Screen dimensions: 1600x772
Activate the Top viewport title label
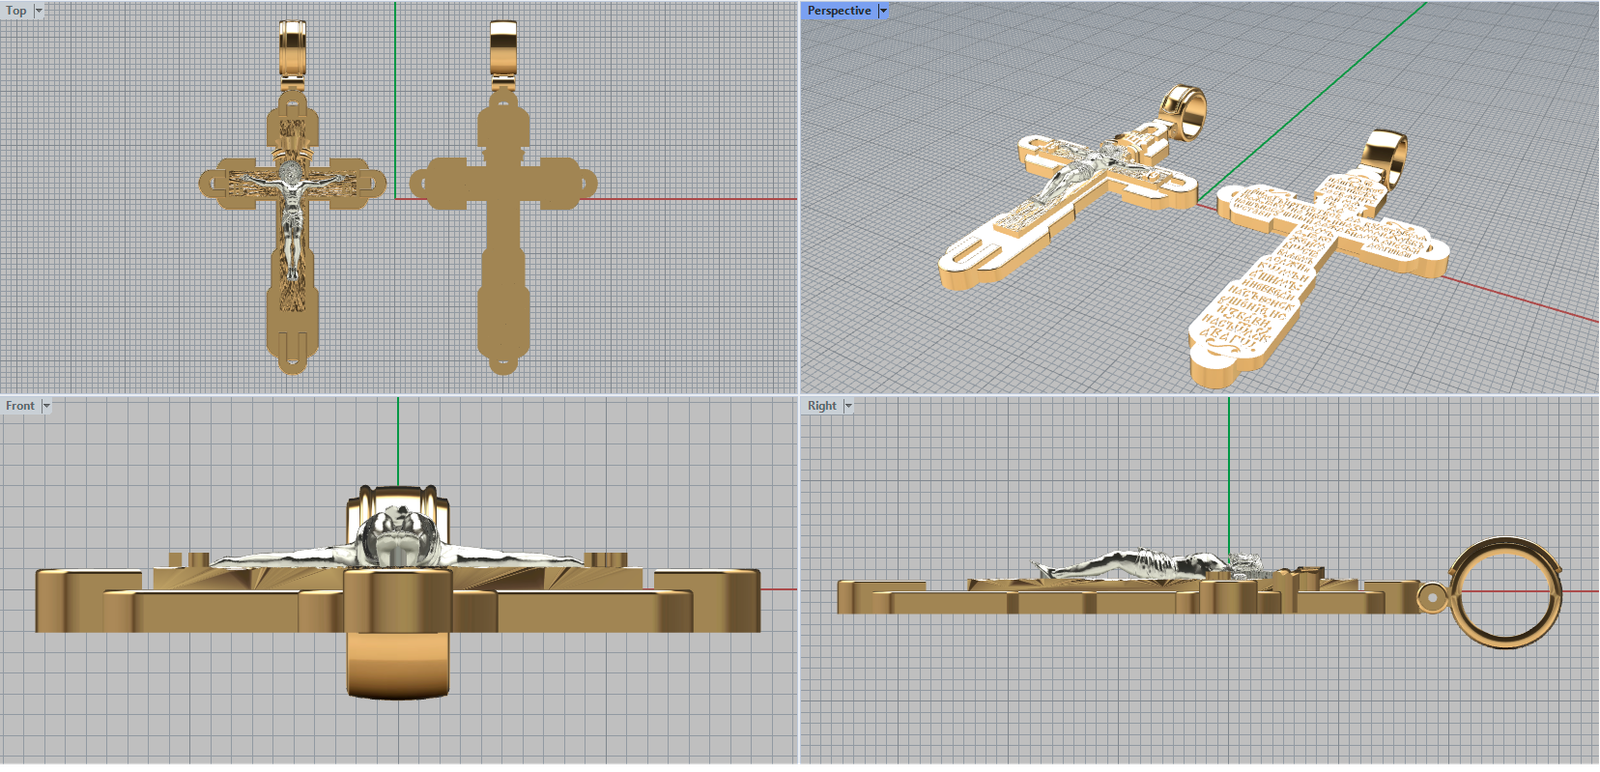(x=16, y=11)
